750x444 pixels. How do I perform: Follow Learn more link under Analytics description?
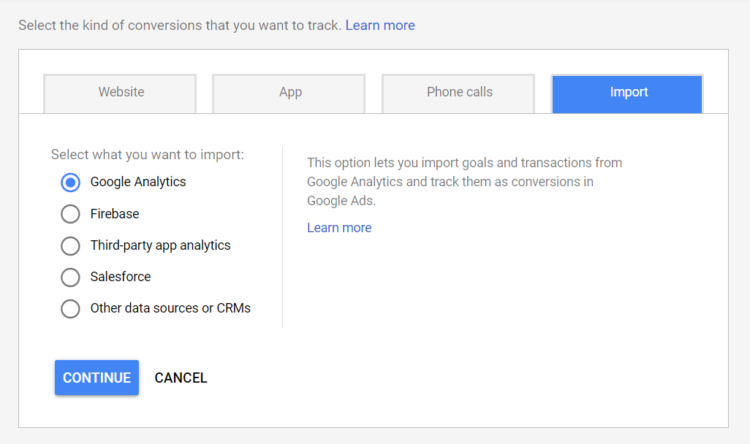339,228
